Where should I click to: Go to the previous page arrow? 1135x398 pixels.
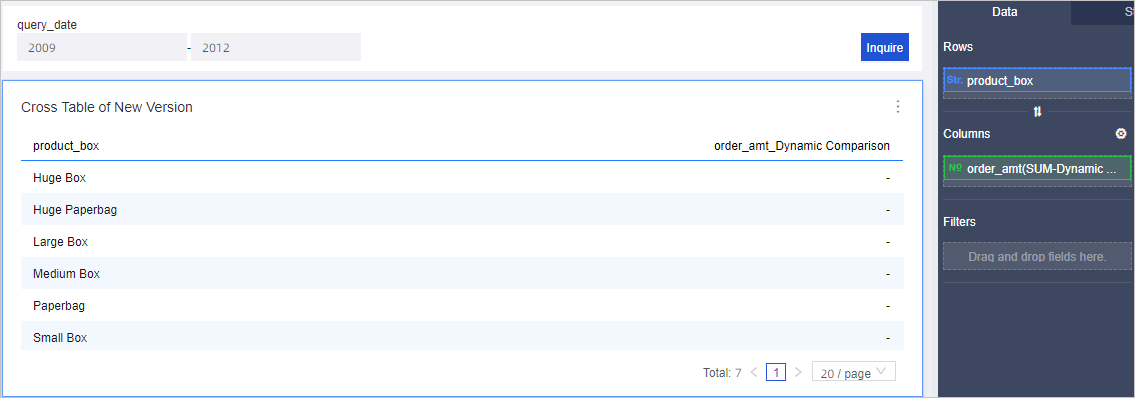pos(754,373)
